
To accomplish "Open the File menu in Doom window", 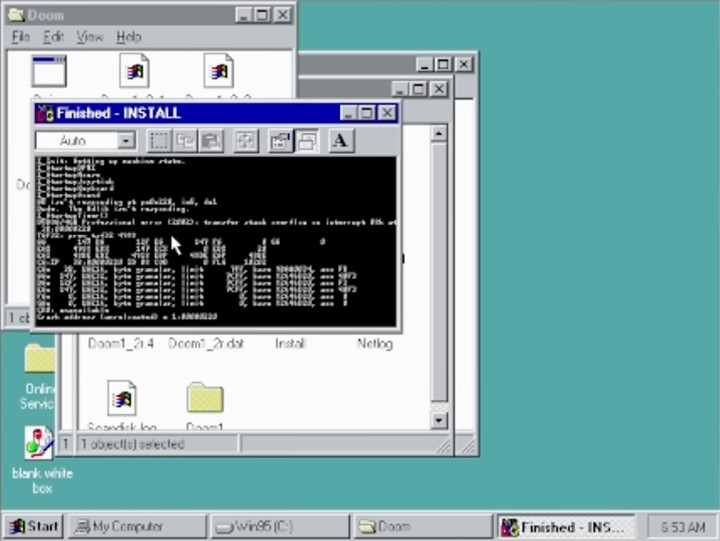I will pos(21,37).
